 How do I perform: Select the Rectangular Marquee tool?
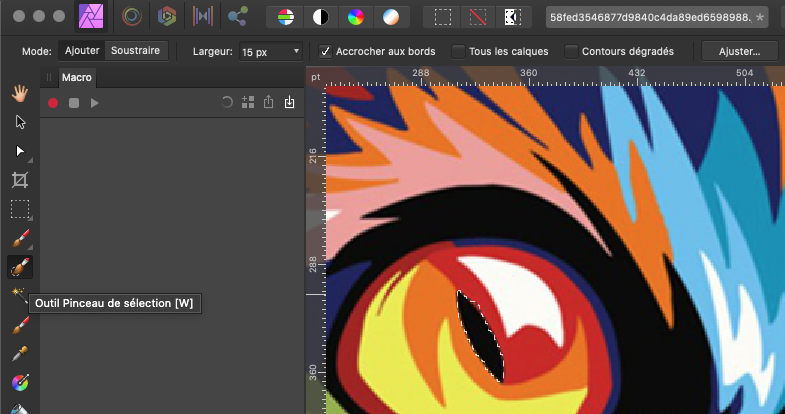point(20,209)
